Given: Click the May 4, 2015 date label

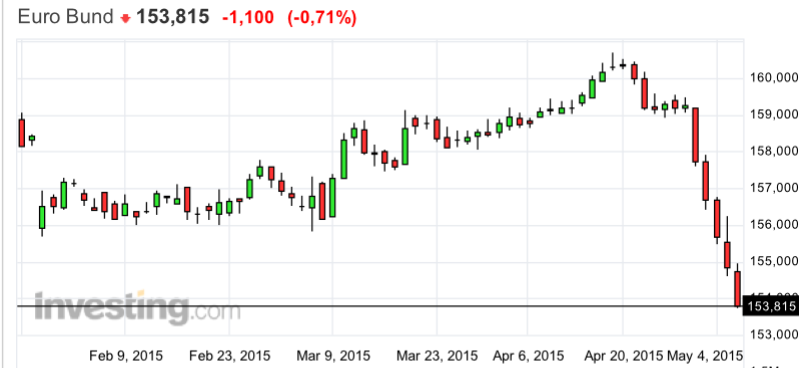Looking at the screenshot, I should click(x=705, y=356).
